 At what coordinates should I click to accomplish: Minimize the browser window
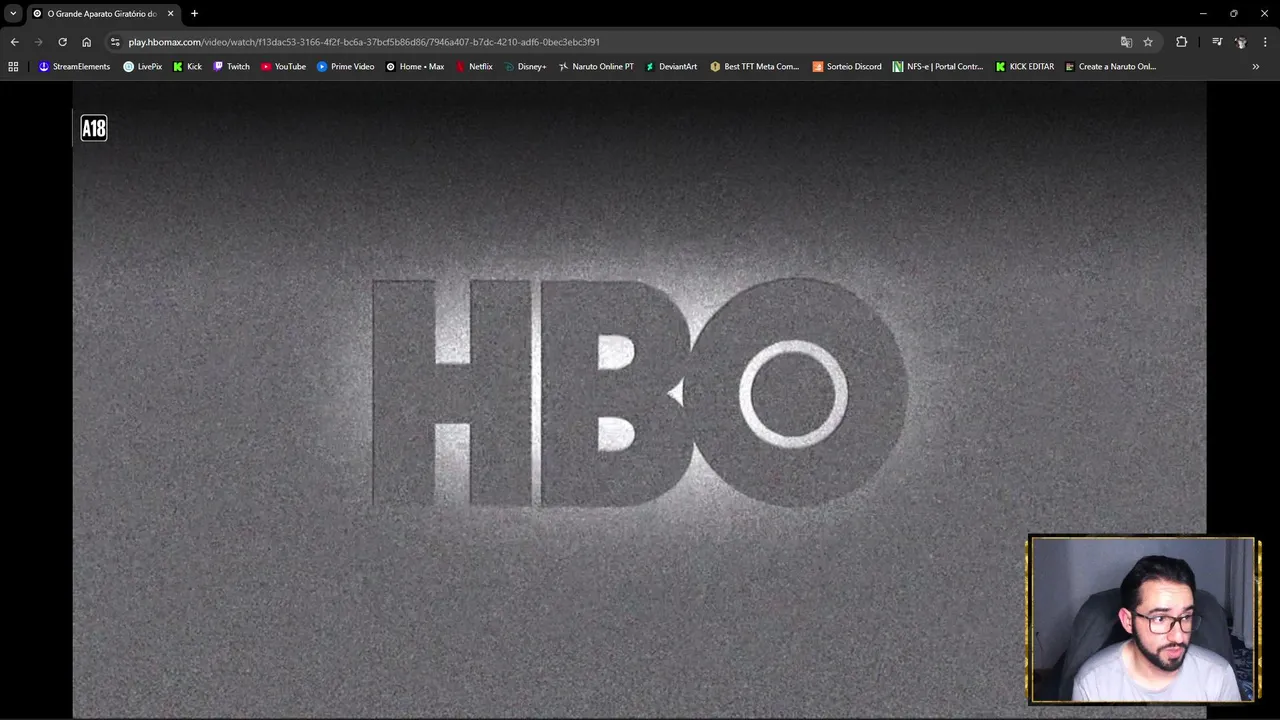coord(1203,13)
